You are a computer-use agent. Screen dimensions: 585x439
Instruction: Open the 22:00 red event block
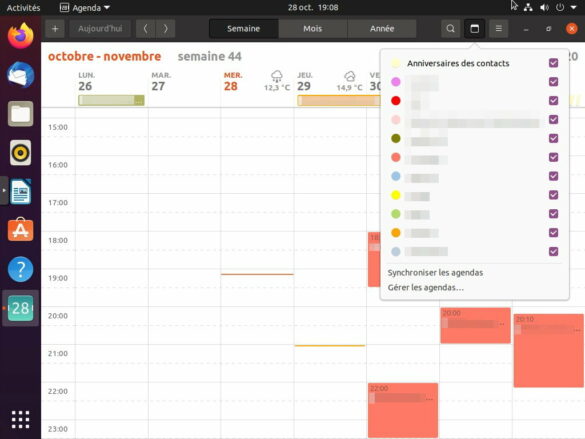403,410
